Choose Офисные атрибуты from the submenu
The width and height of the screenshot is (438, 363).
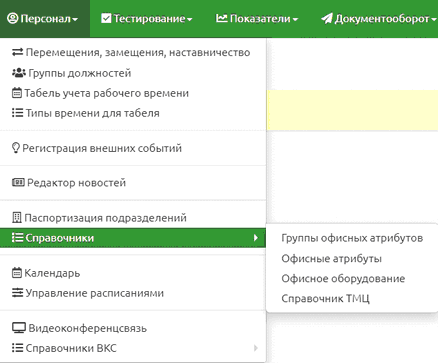point(352,258)
